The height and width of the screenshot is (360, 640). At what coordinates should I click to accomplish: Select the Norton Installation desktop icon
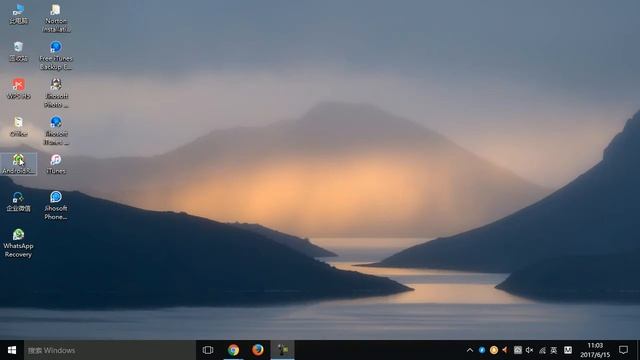[x=56, y=18]
